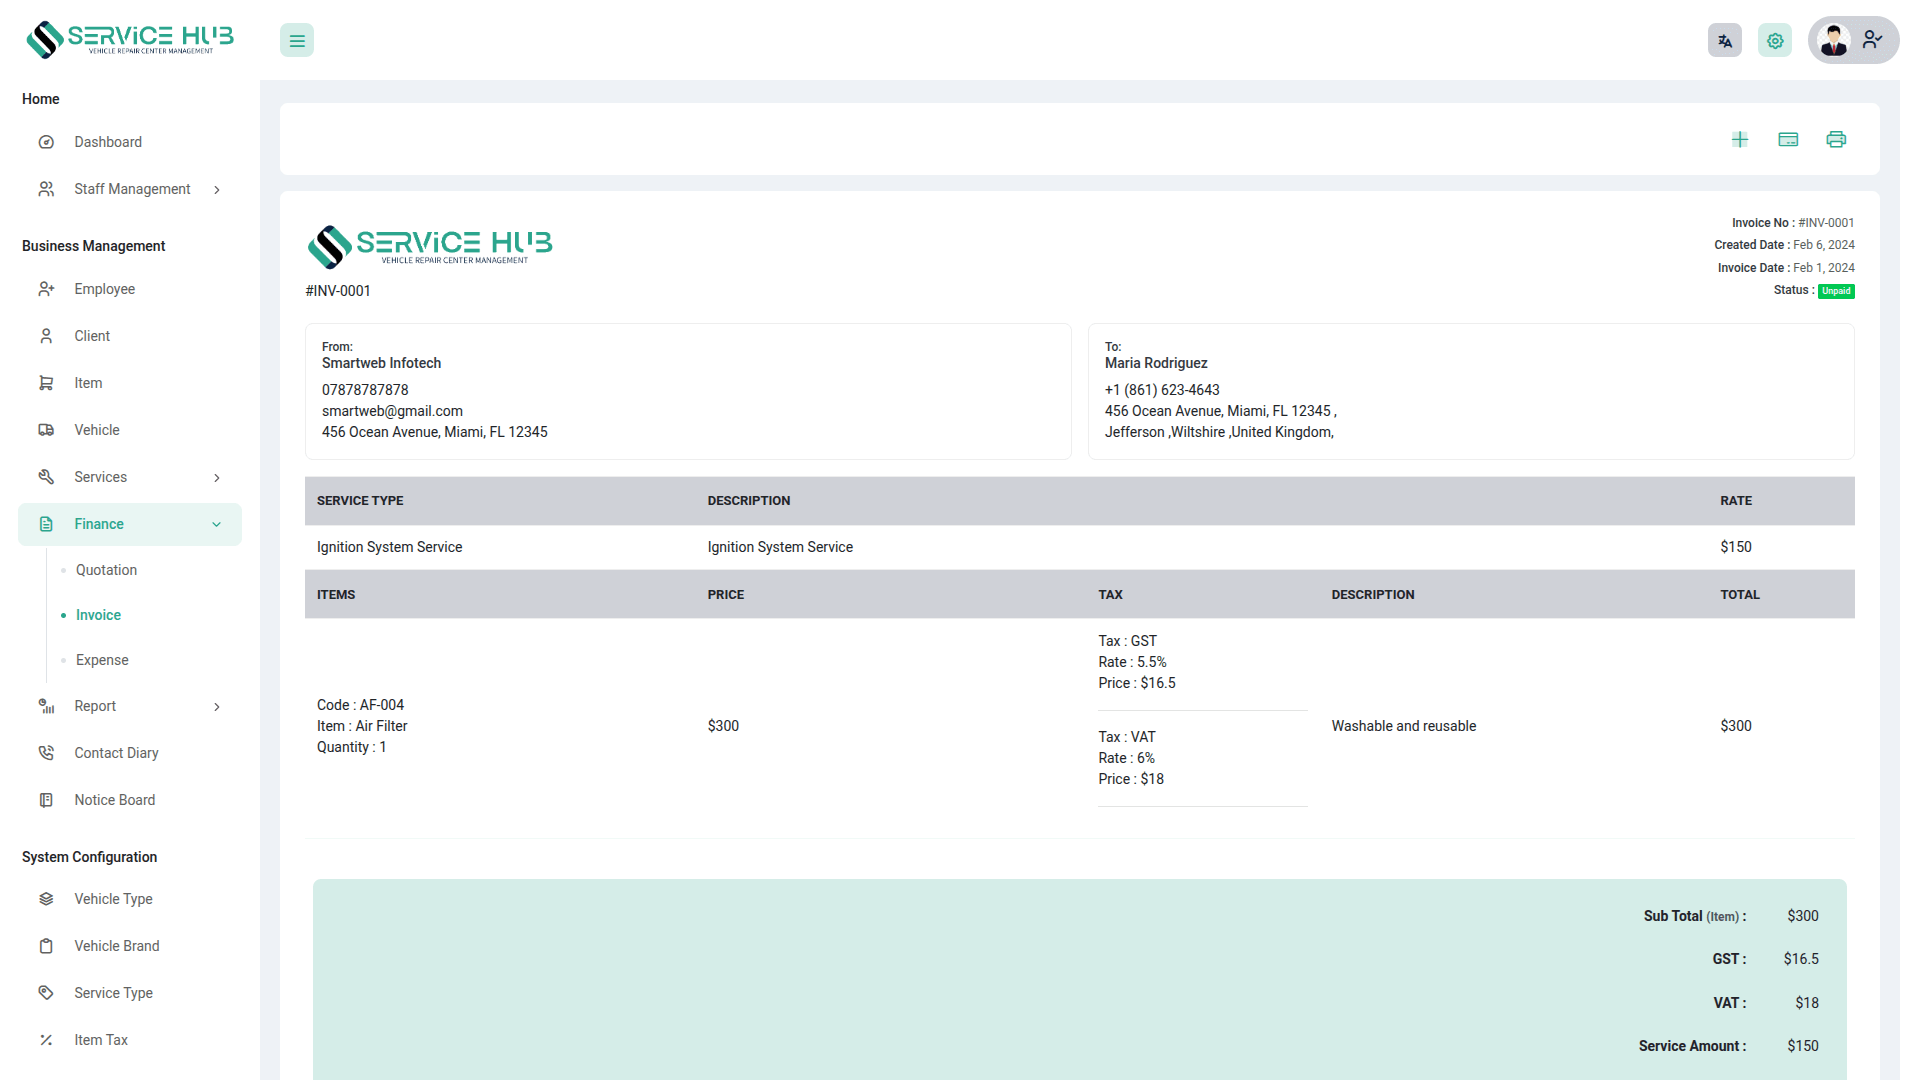Viewport: 1920px width, 1080px height.
Task: Expand the Services submenu
Action: pyautogui.click(x=217, y=478)
